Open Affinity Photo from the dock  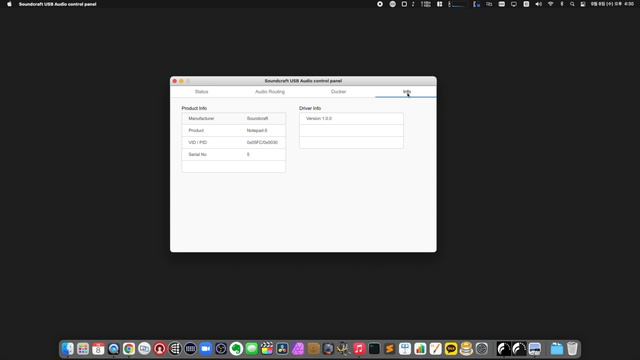pyautogui.click(x=298, y=349)
